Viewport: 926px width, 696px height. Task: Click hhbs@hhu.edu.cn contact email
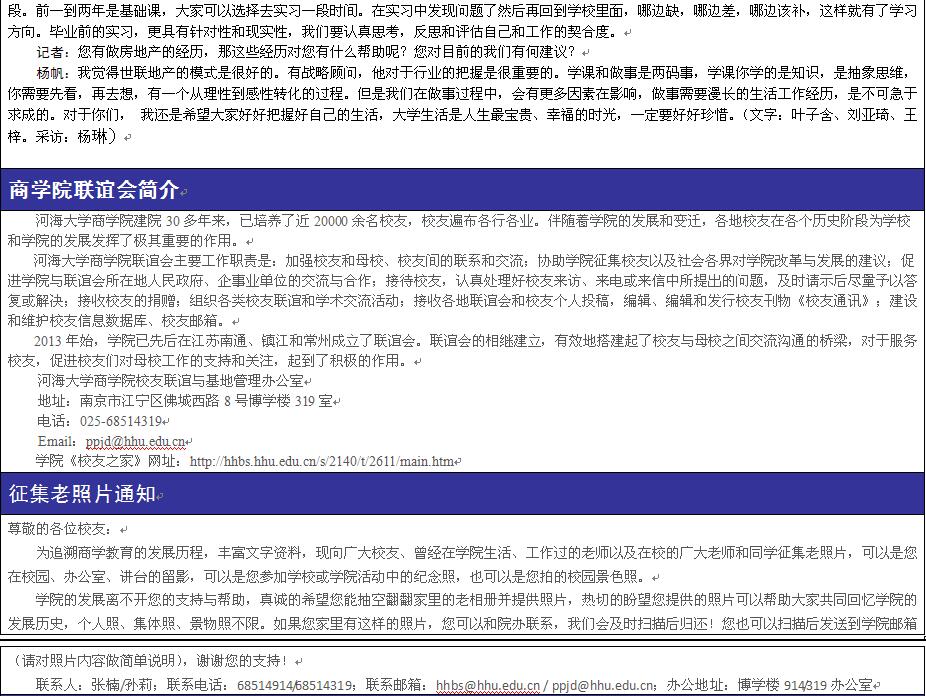click(x=488, y=685)
